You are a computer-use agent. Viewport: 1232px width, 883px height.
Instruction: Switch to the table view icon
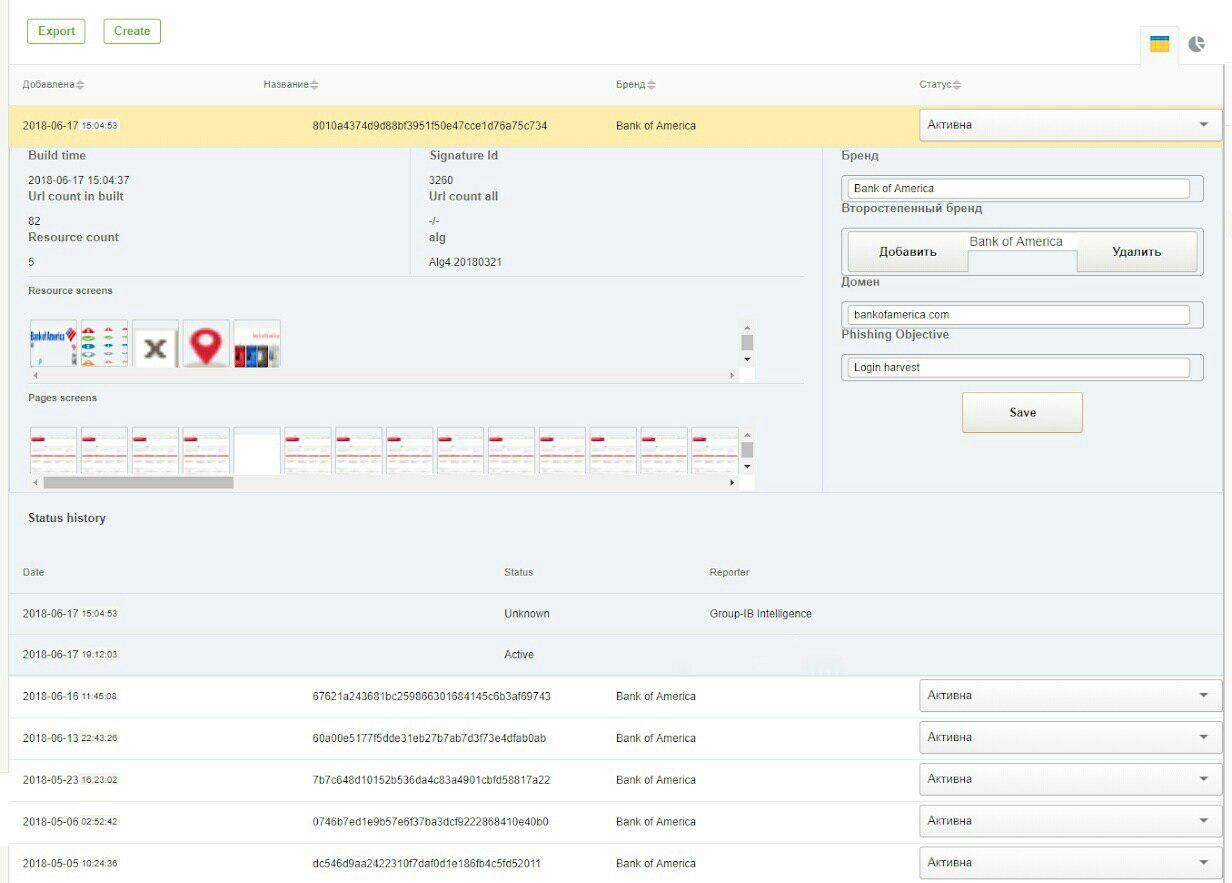coord(1159,44)
